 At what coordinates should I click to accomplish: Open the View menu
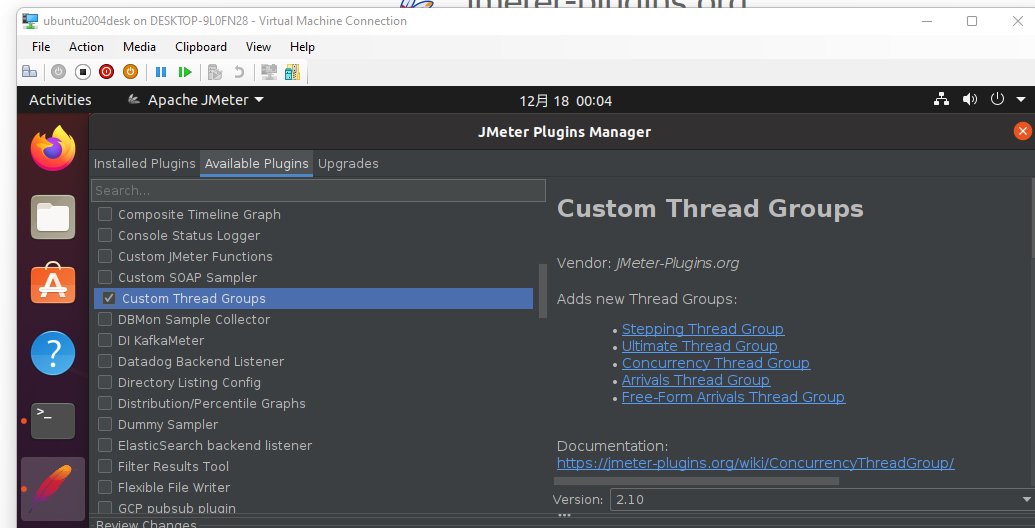258,47
